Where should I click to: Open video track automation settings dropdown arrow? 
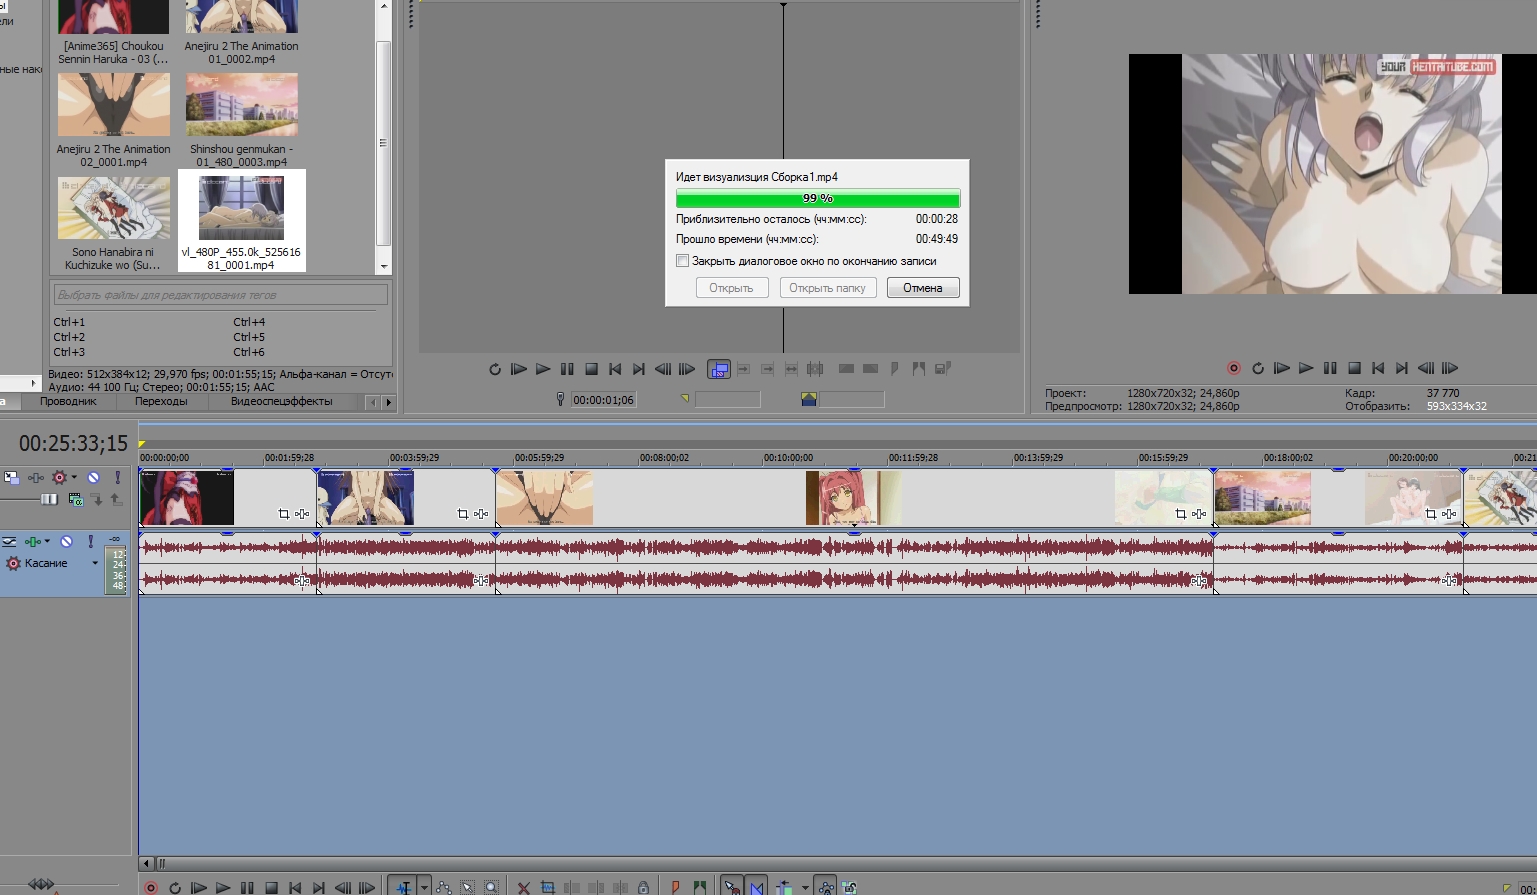click(74, 477)
